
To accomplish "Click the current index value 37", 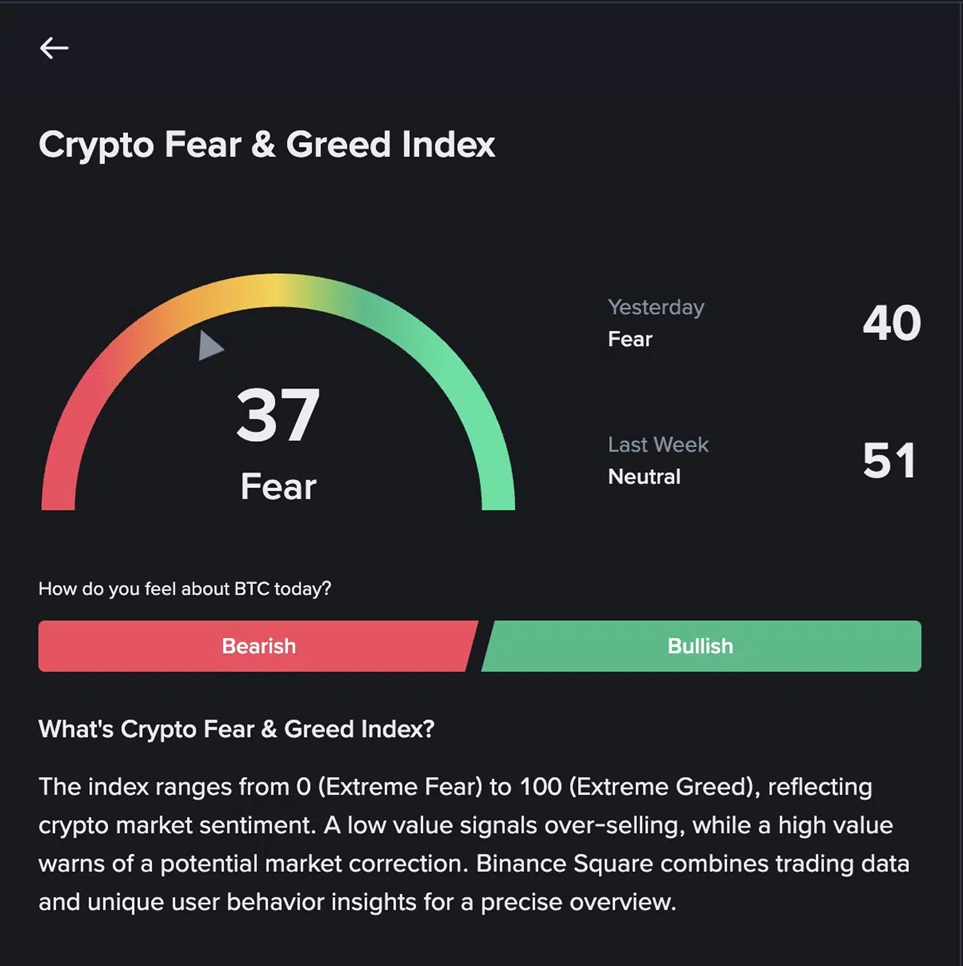I will (278, 417).
